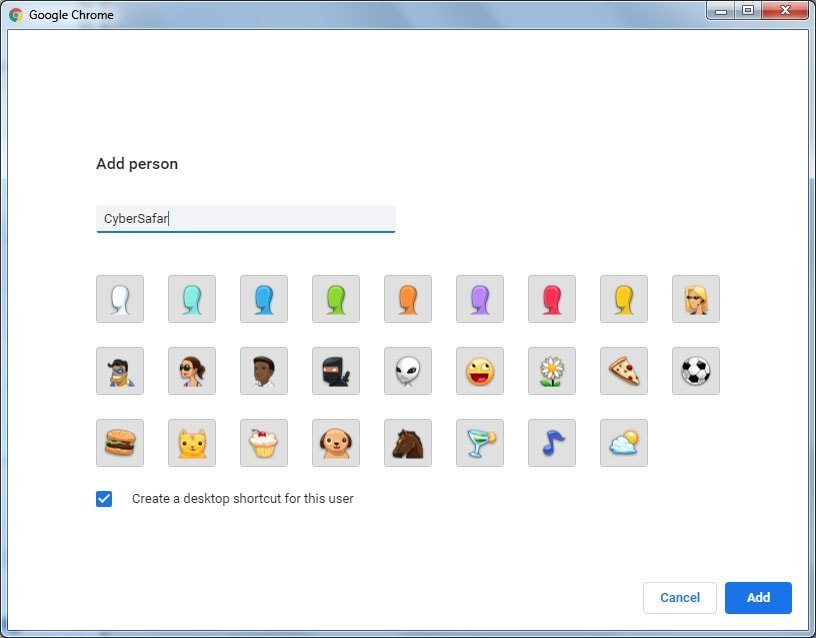Choose the alien avatar icon
Image resolution: width=816 pixels, height=638 pixels.
[x=408, y=371]
